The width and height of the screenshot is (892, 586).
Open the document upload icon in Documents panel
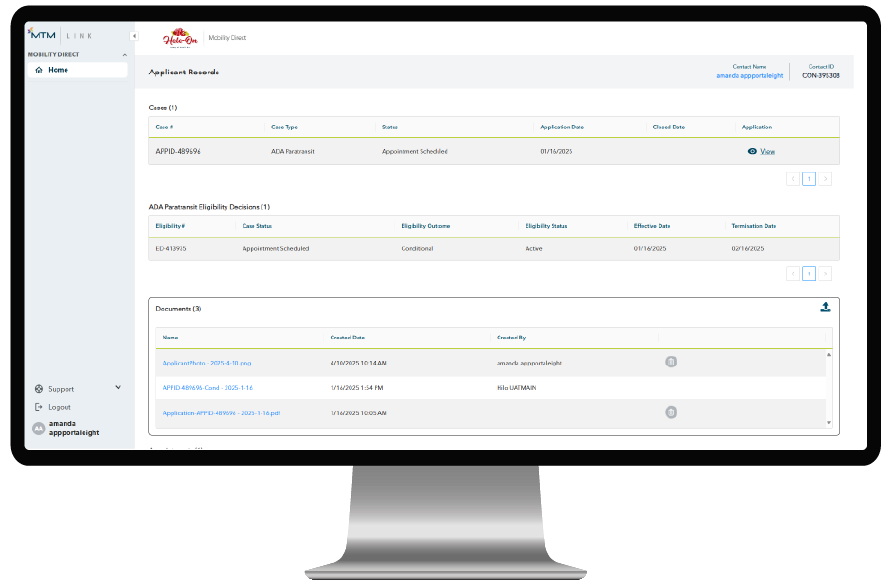point(825,307)
